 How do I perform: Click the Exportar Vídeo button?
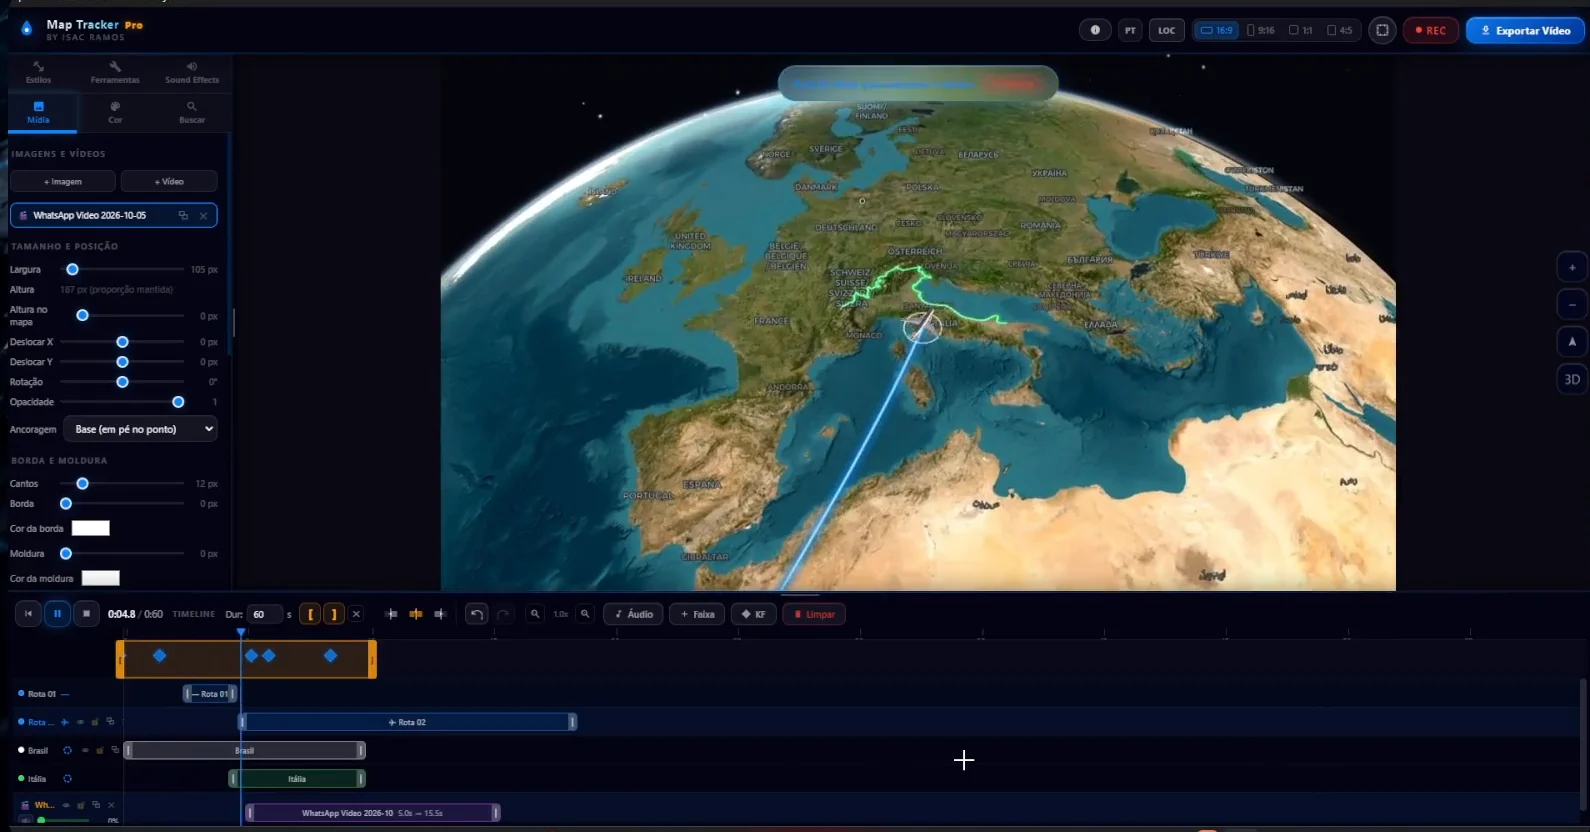pos(1525,31)
